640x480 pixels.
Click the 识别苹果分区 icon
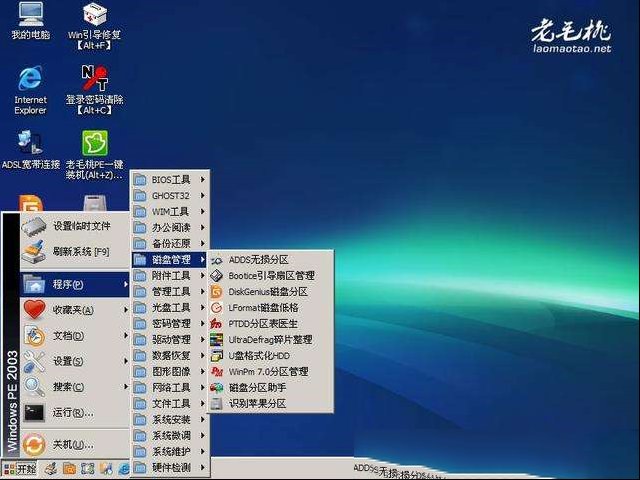click(x=216, y=404)
